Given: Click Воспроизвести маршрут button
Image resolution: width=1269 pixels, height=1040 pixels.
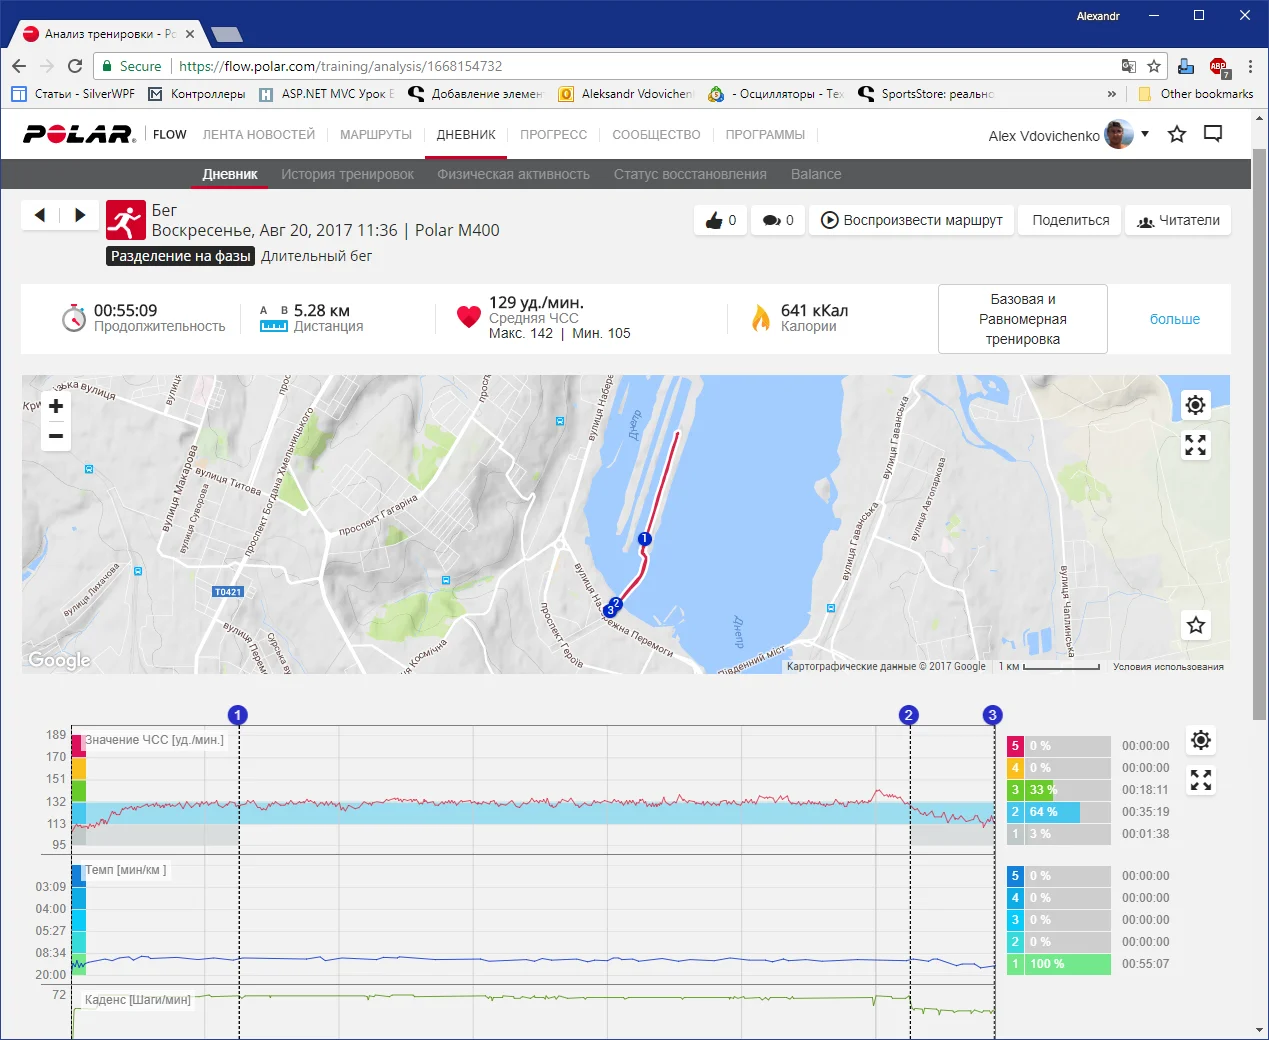Looking at the screenshot, I should [x=911, y=220].
